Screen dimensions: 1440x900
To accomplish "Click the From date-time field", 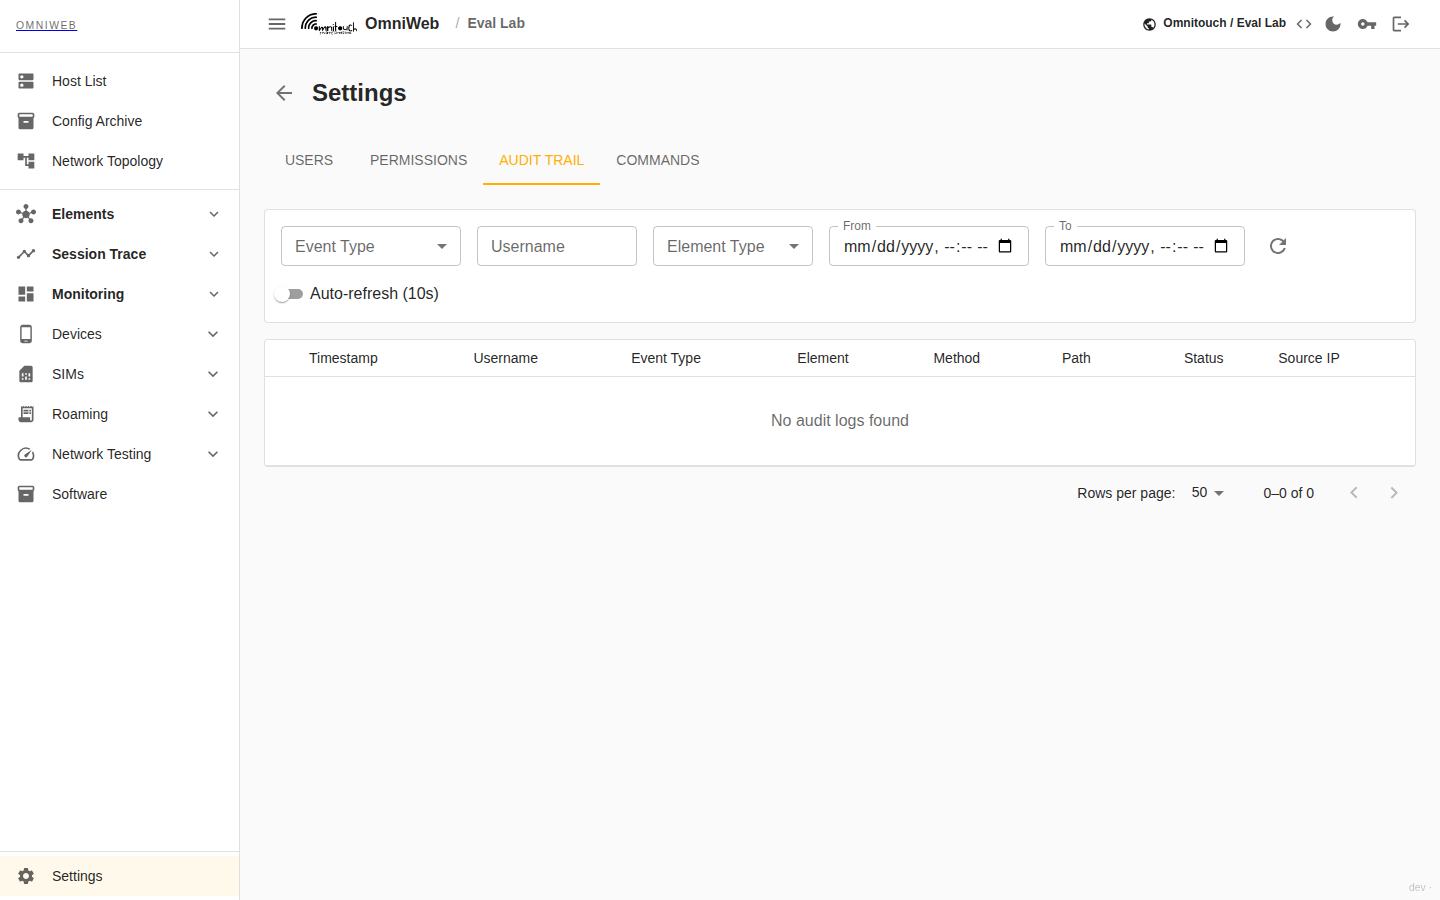I will [929, 246].
